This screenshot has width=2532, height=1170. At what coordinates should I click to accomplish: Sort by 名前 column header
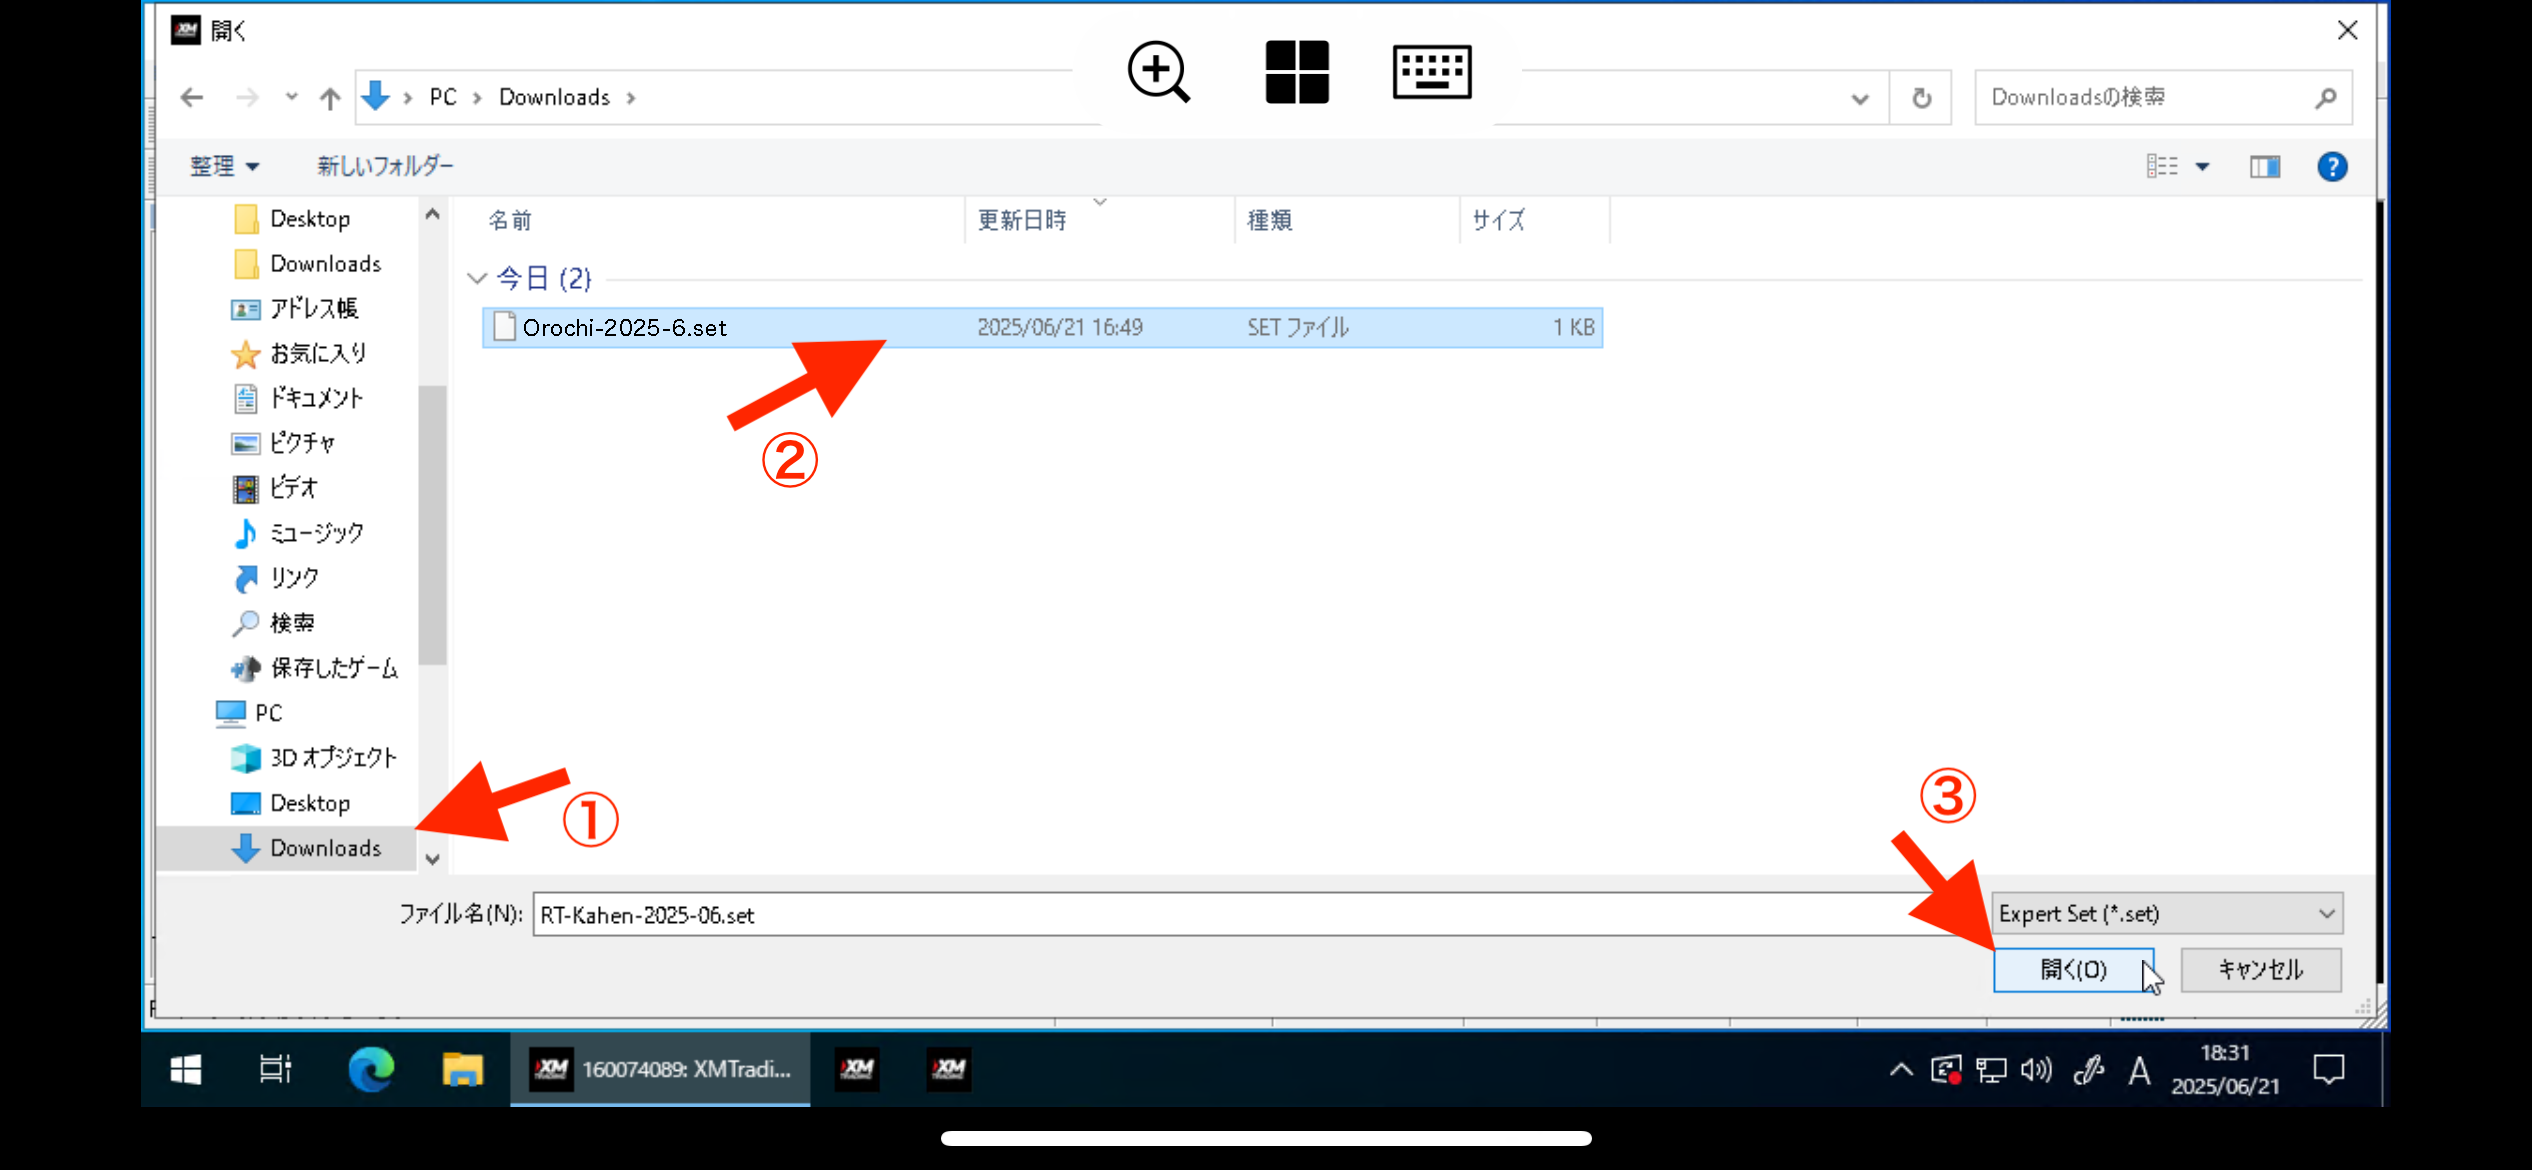pos(510,220)
